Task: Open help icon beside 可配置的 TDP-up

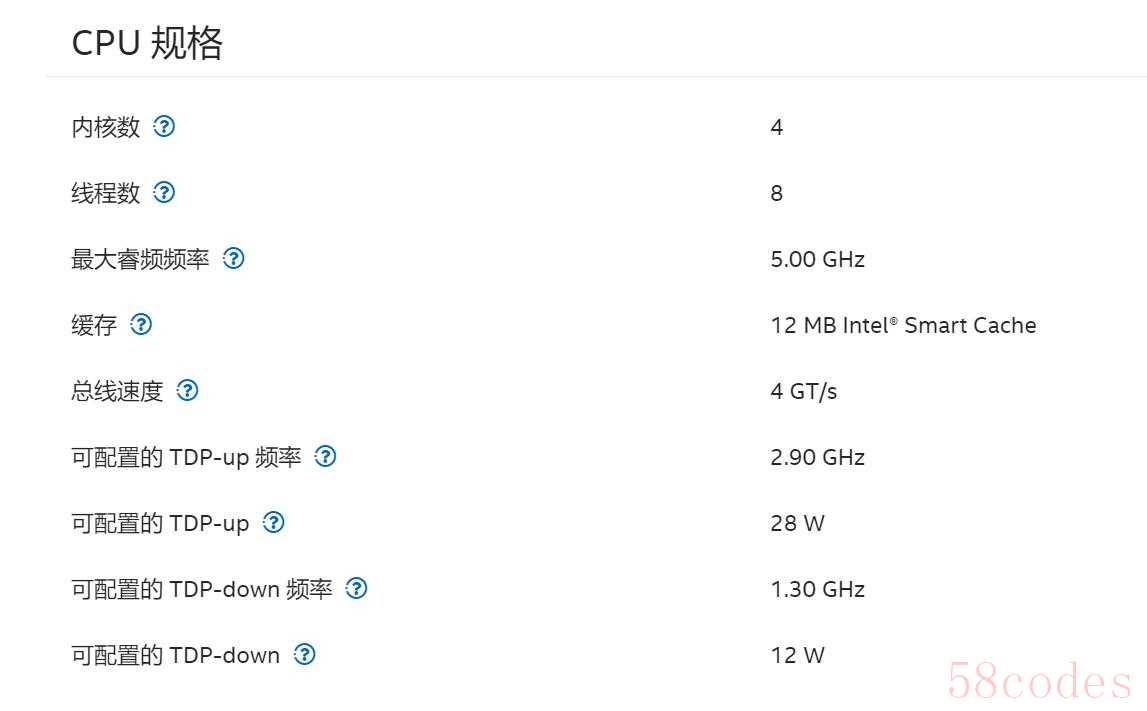Action: [x=274, y=522]
